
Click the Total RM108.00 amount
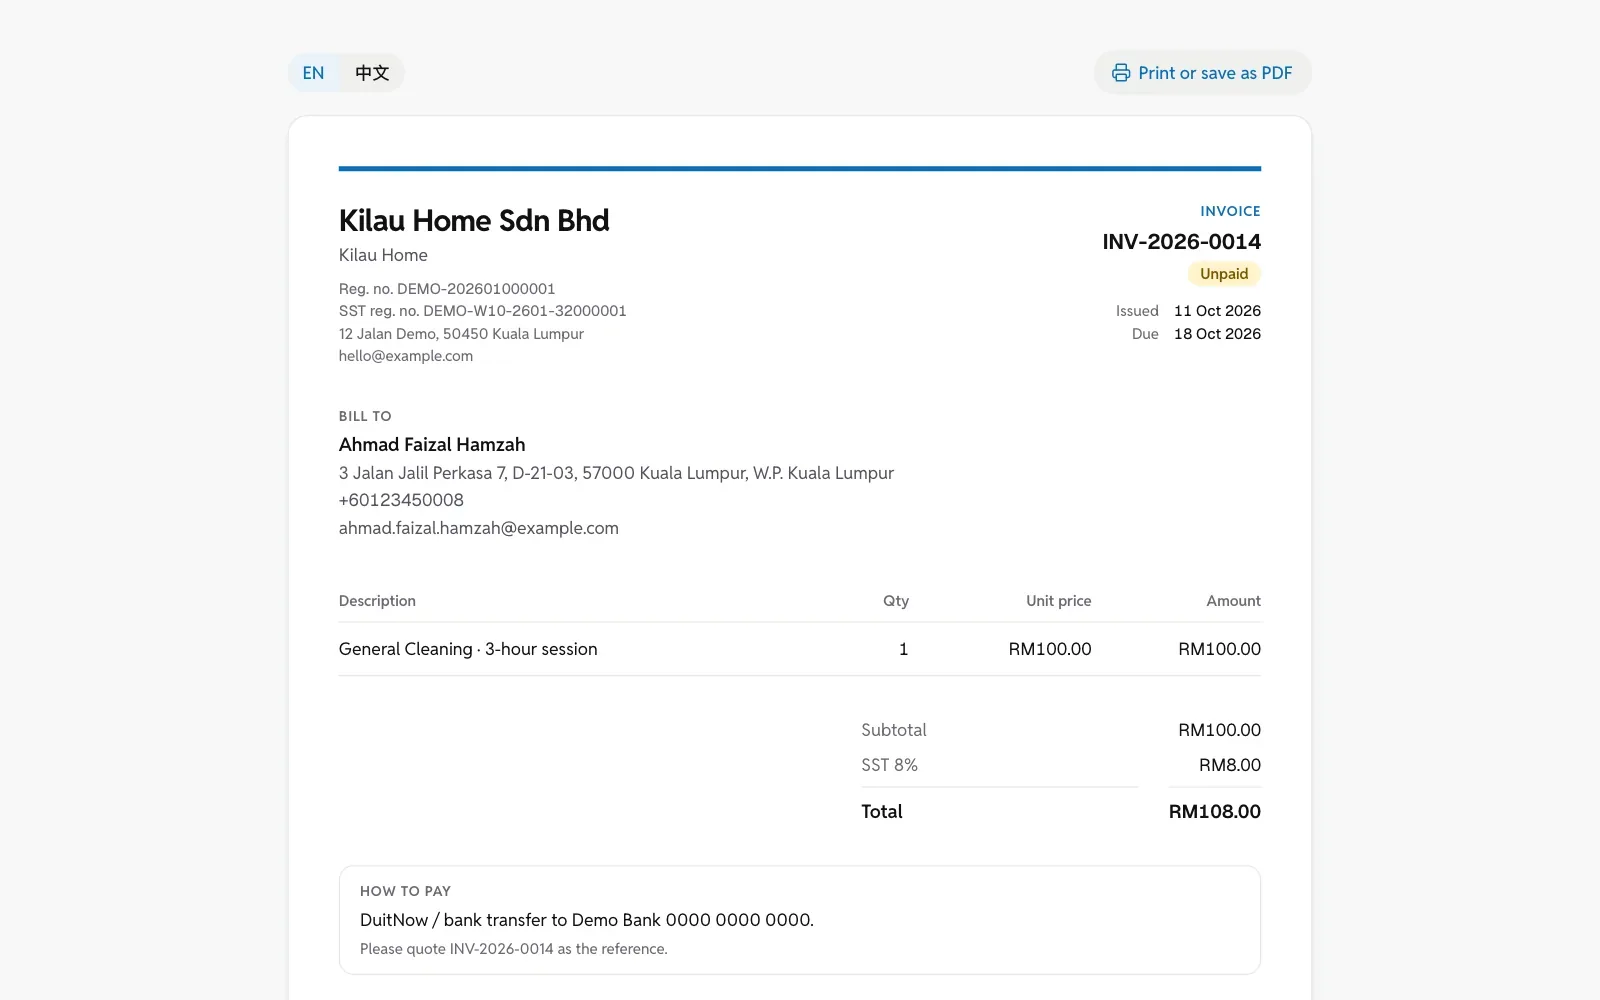point(1214,812)
